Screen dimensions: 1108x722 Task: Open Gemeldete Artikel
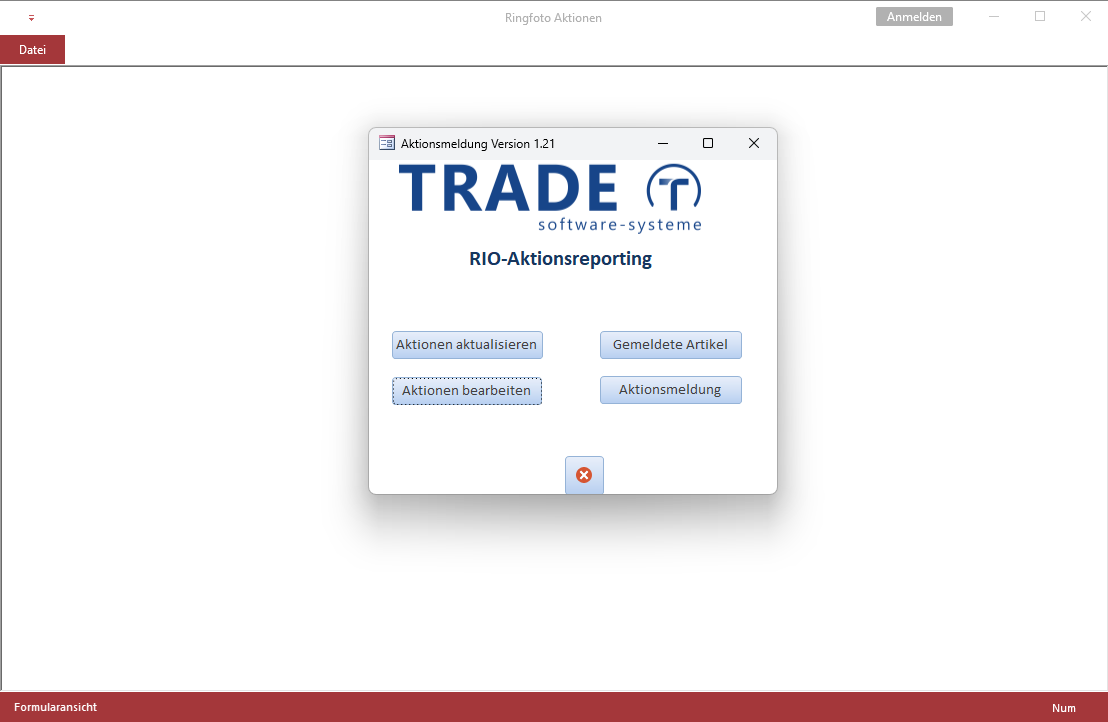pos(671,345)
